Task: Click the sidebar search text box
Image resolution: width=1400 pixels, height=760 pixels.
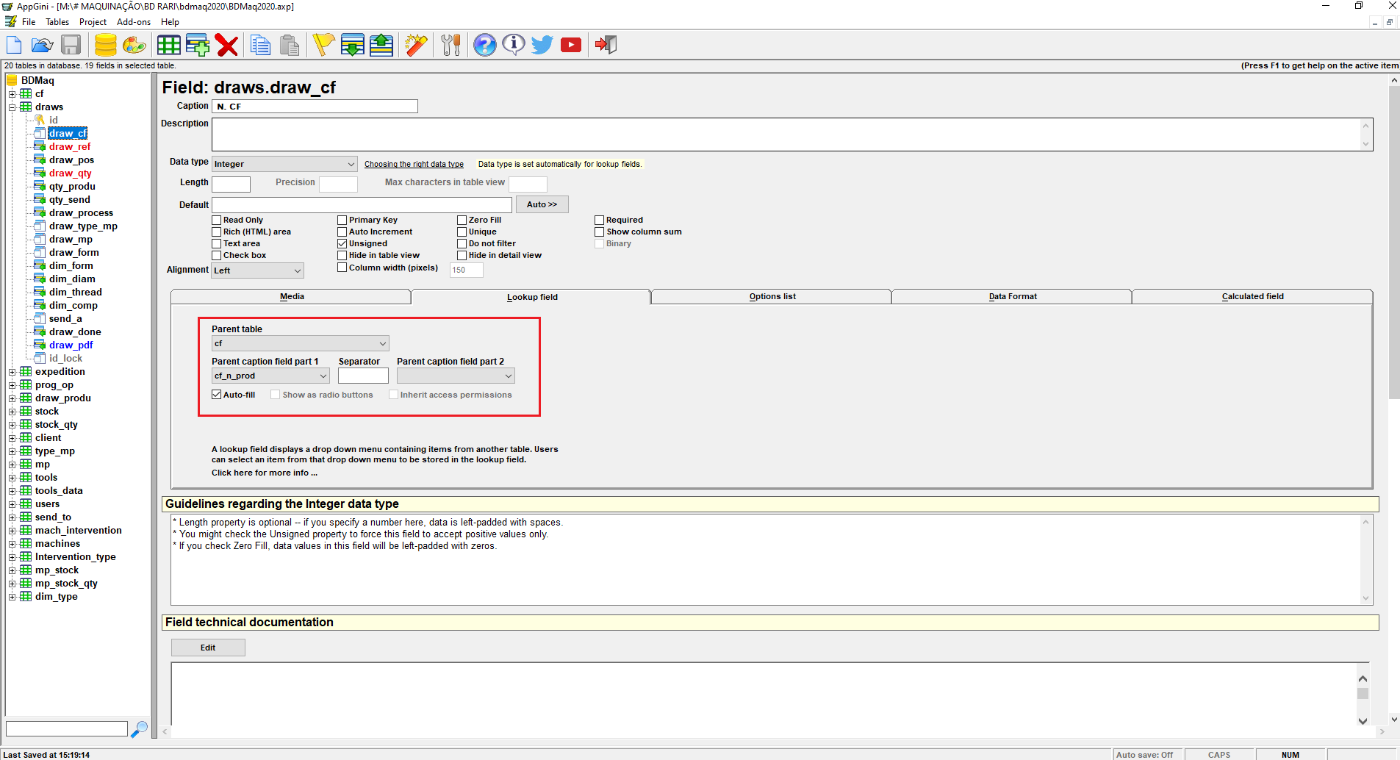Action: pos(67,729)
